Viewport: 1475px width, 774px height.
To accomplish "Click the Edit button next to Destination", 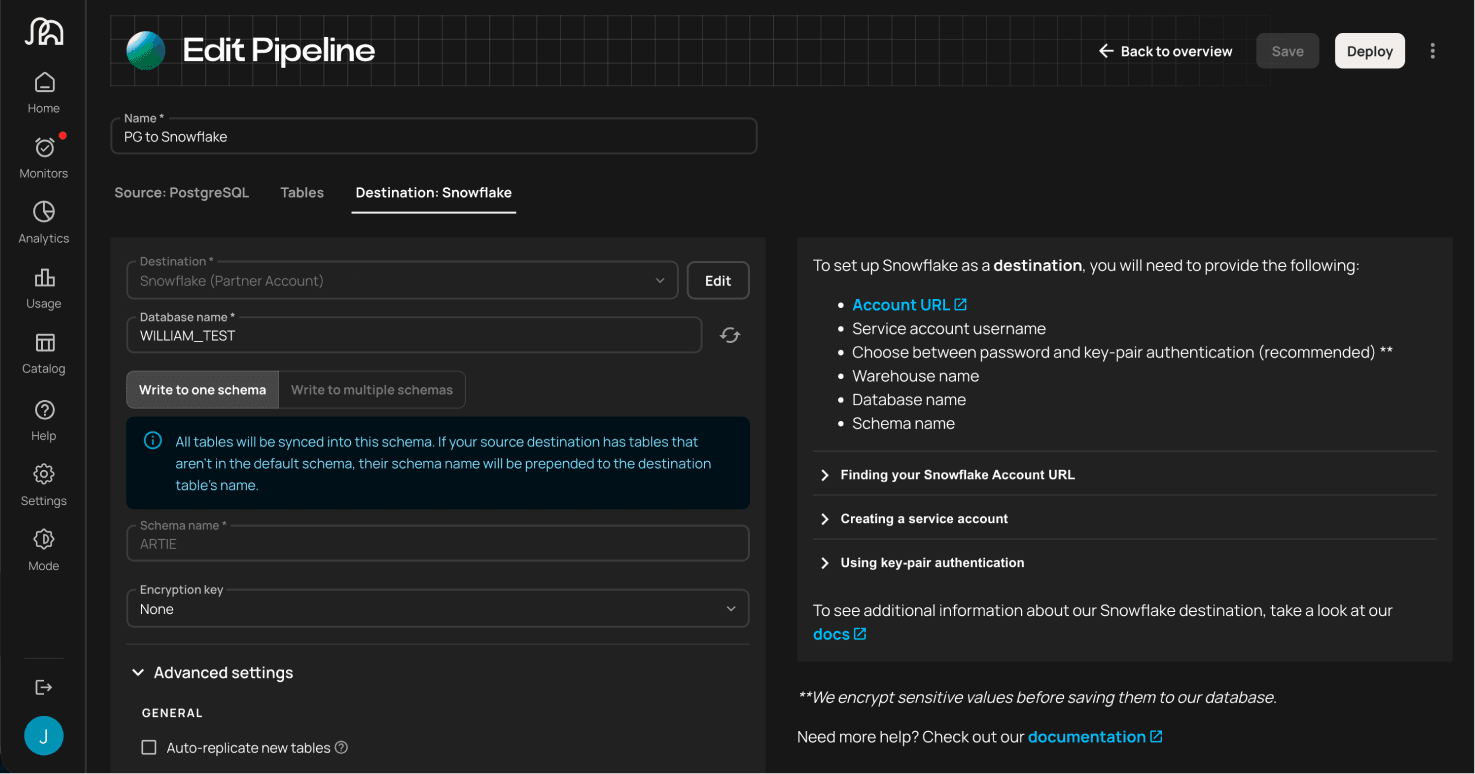I will (718, 281).
